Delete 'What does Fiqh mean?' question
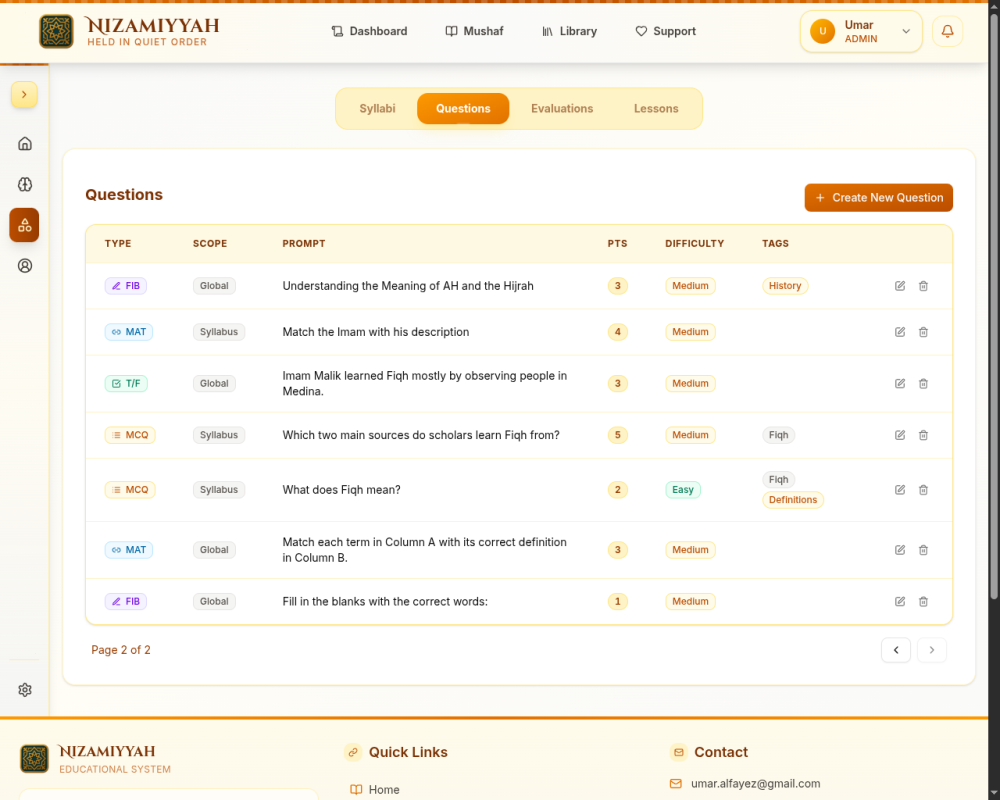Screen dimensions: 1000x800 point(923,490)
